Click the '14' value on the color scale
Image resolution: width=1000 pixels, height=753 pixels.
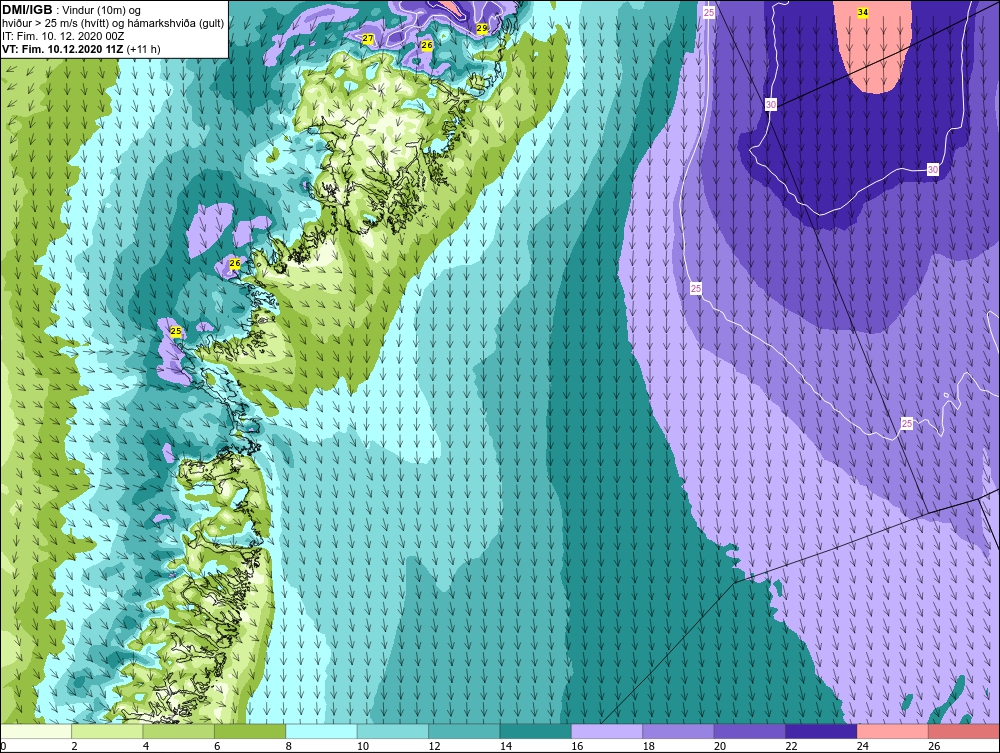click(506, 746)
